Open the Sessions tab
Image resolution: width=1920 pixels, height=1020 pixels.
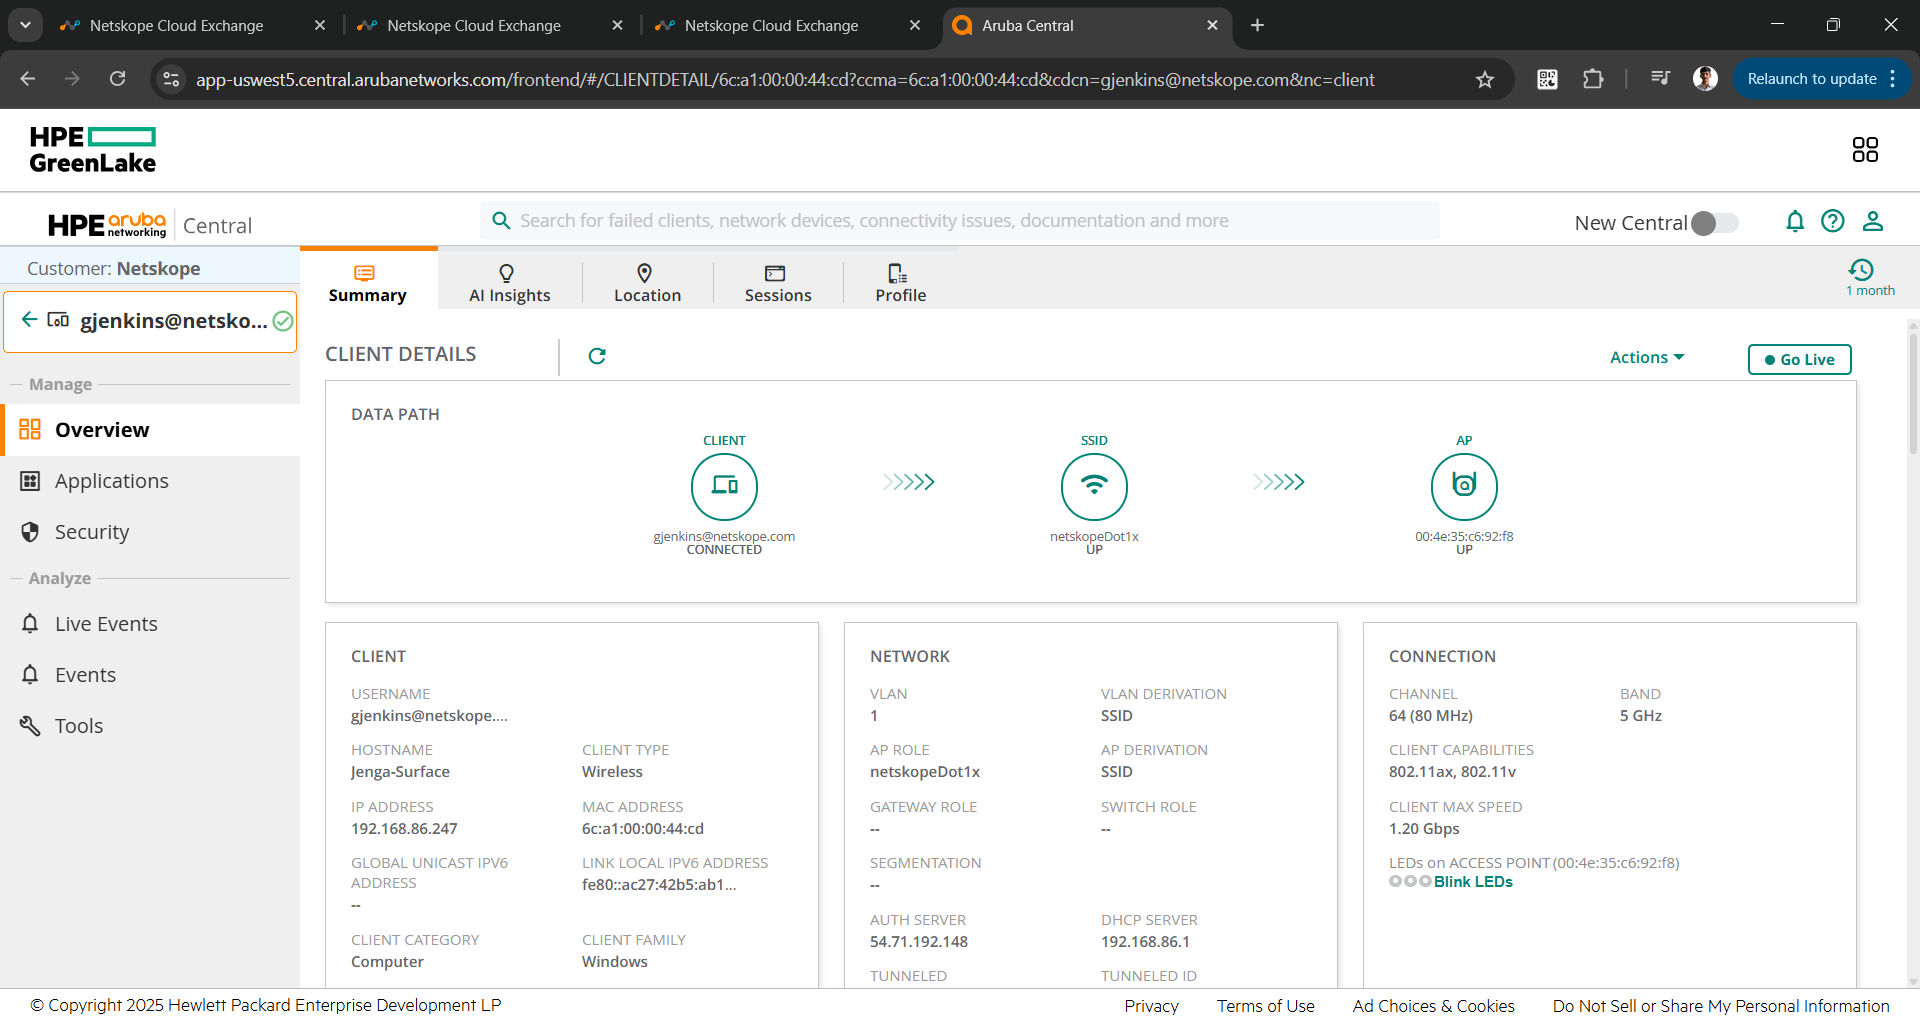tap(778, 283)
